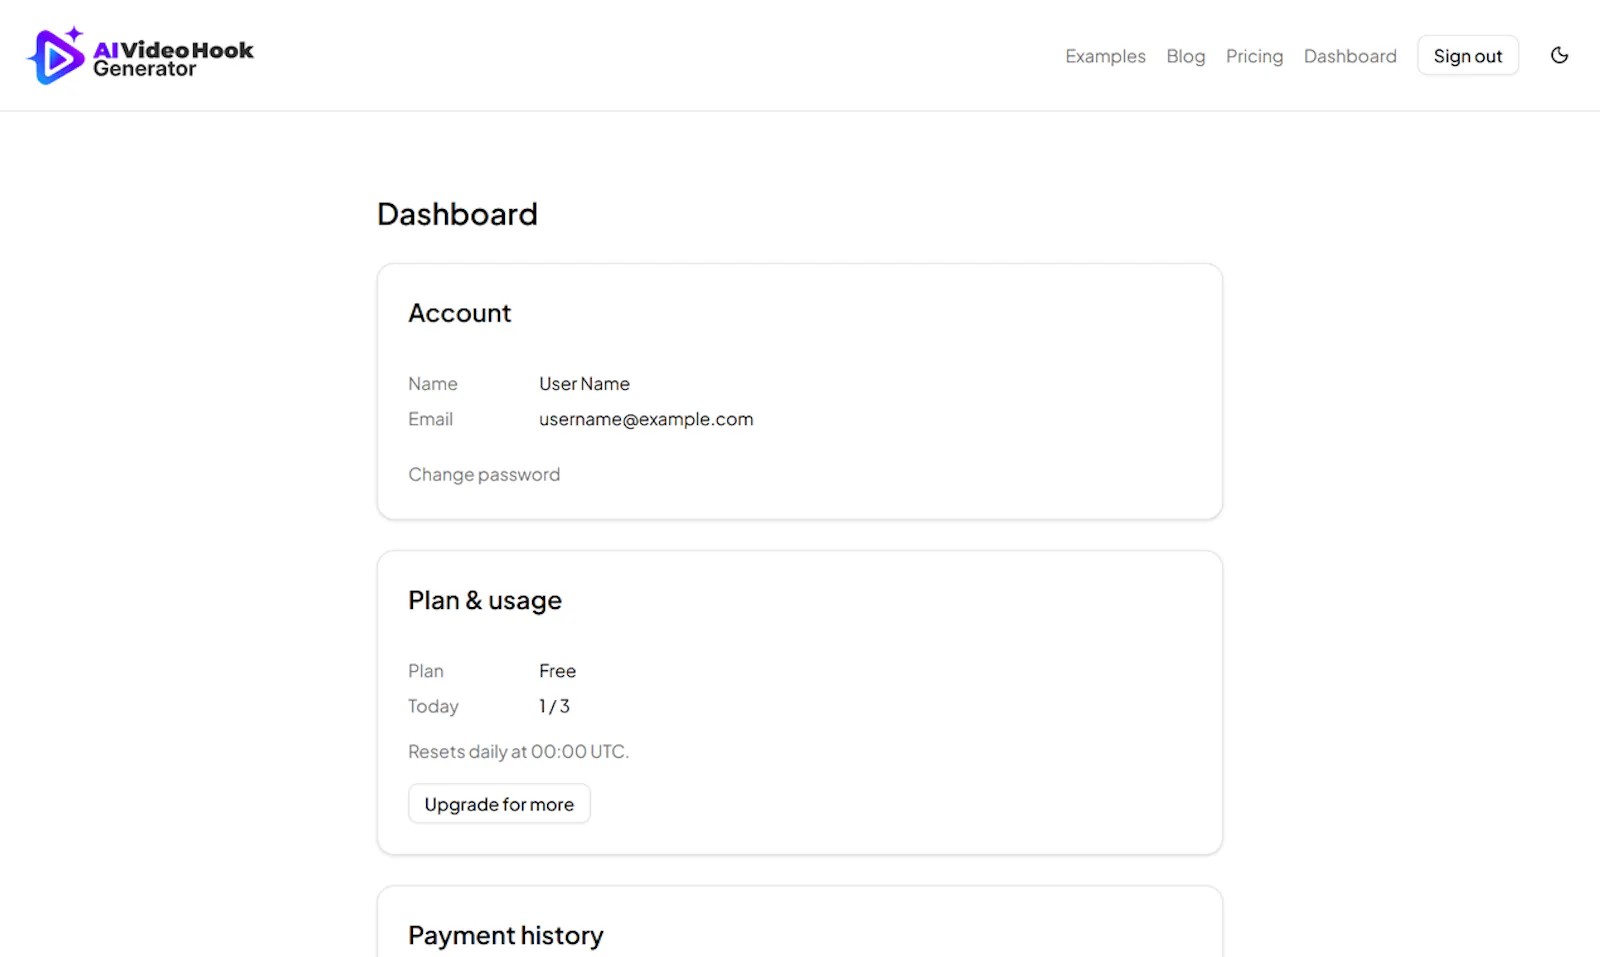1600x957 pixels.
Task: Click the Resets daily at 00:00 UTC text
Action: [x=518, y=751]
